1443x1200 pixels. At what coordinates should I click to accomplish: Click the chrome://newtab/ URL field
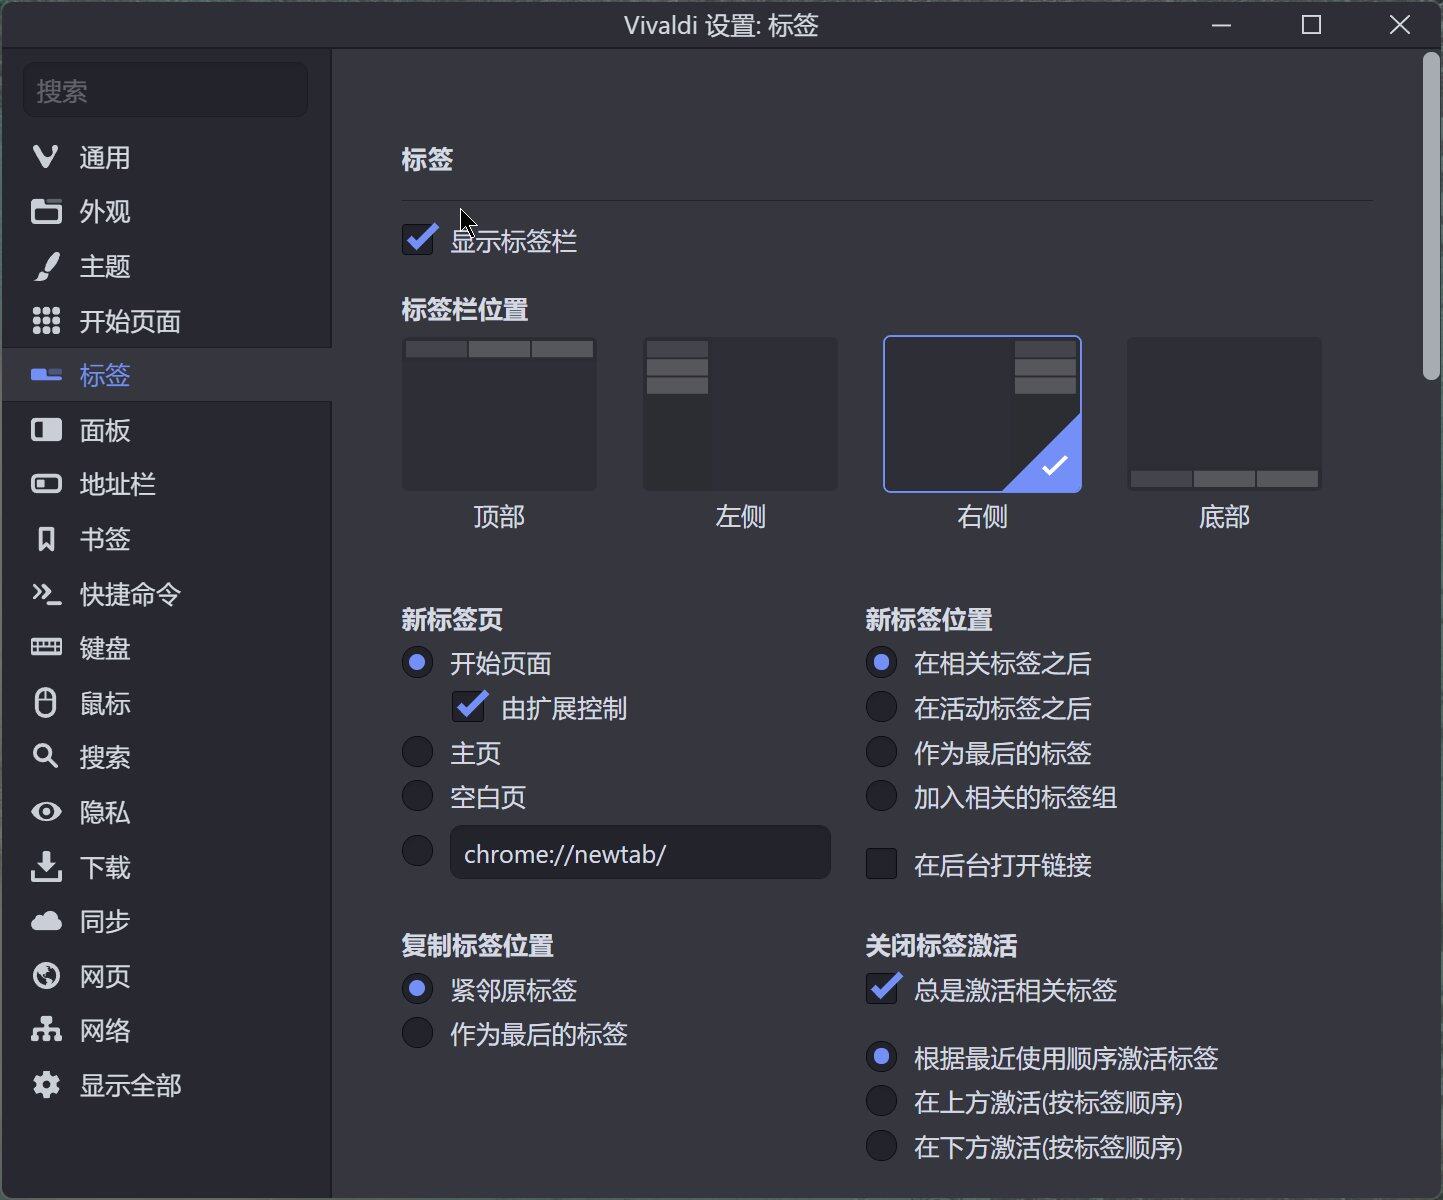click(640, 852)
